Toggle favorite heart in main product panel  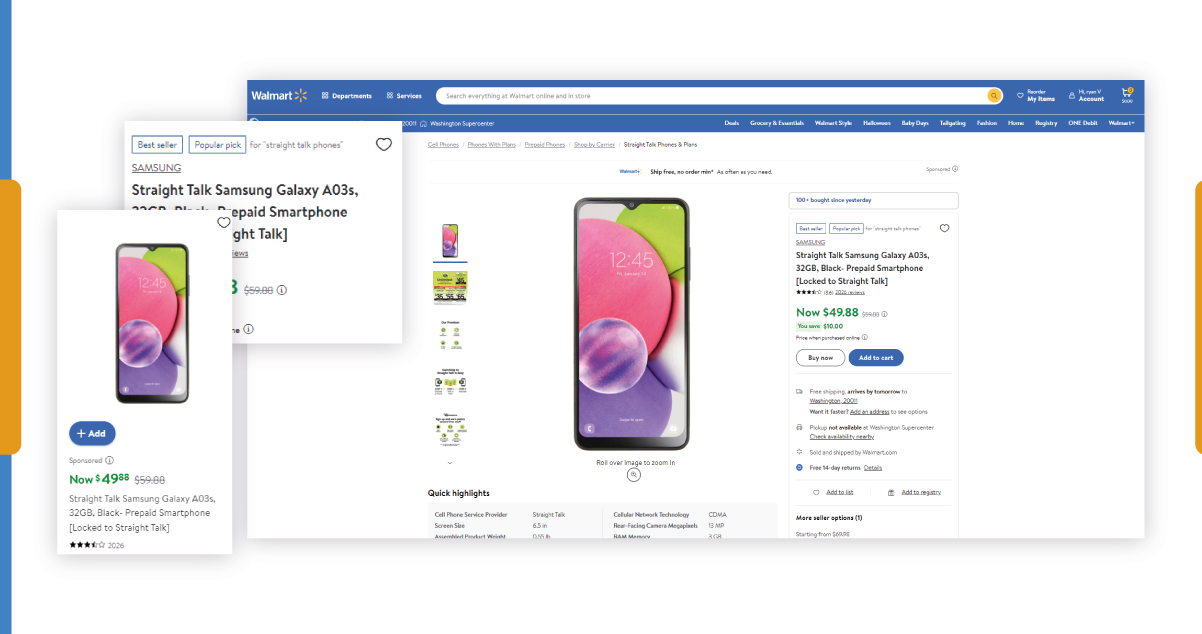click(x=944, y=228)
